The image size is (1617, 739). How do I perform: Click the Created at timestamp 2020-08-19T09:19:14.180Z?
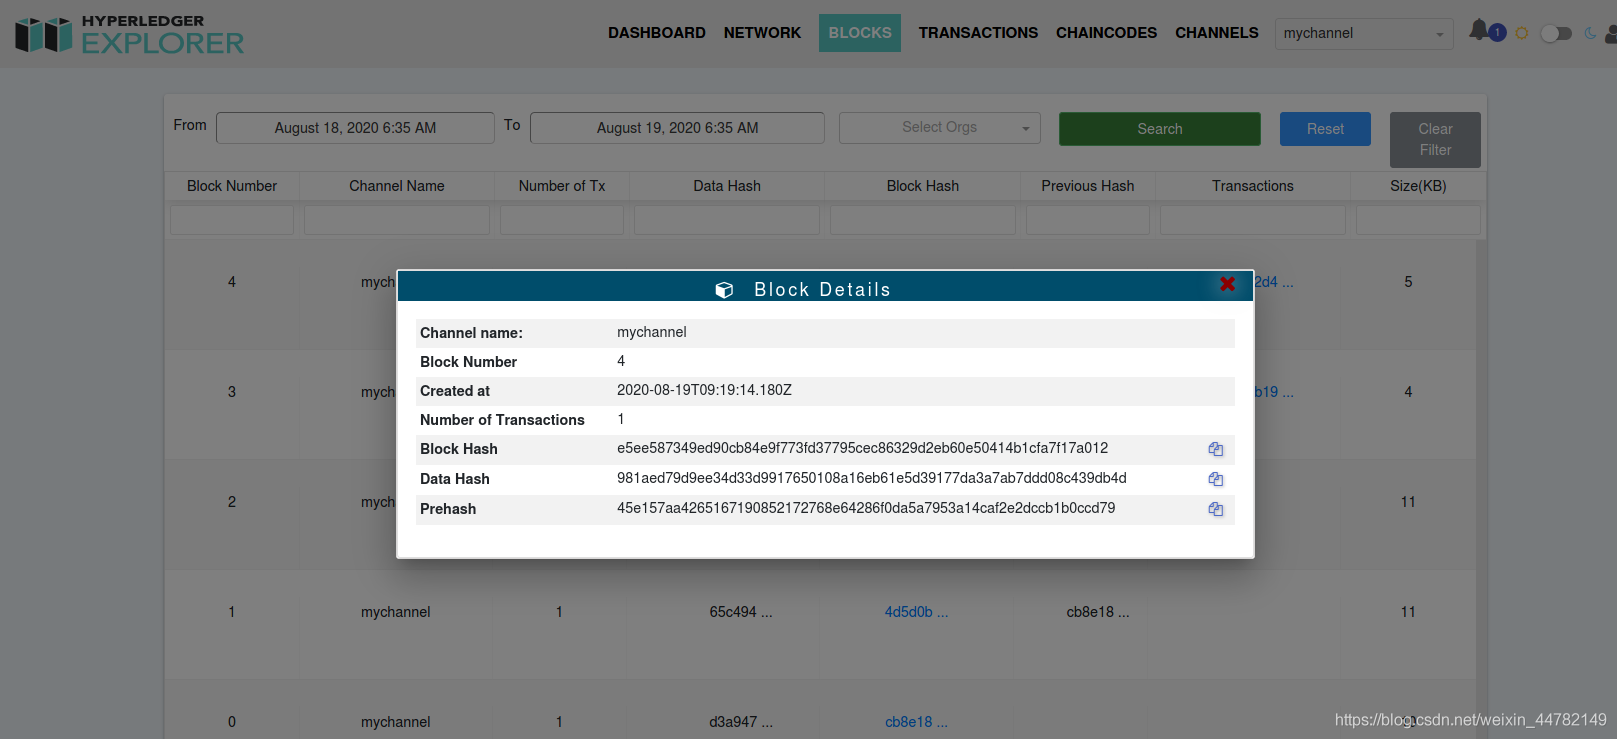pyautogui.click(x=704, y=390)
